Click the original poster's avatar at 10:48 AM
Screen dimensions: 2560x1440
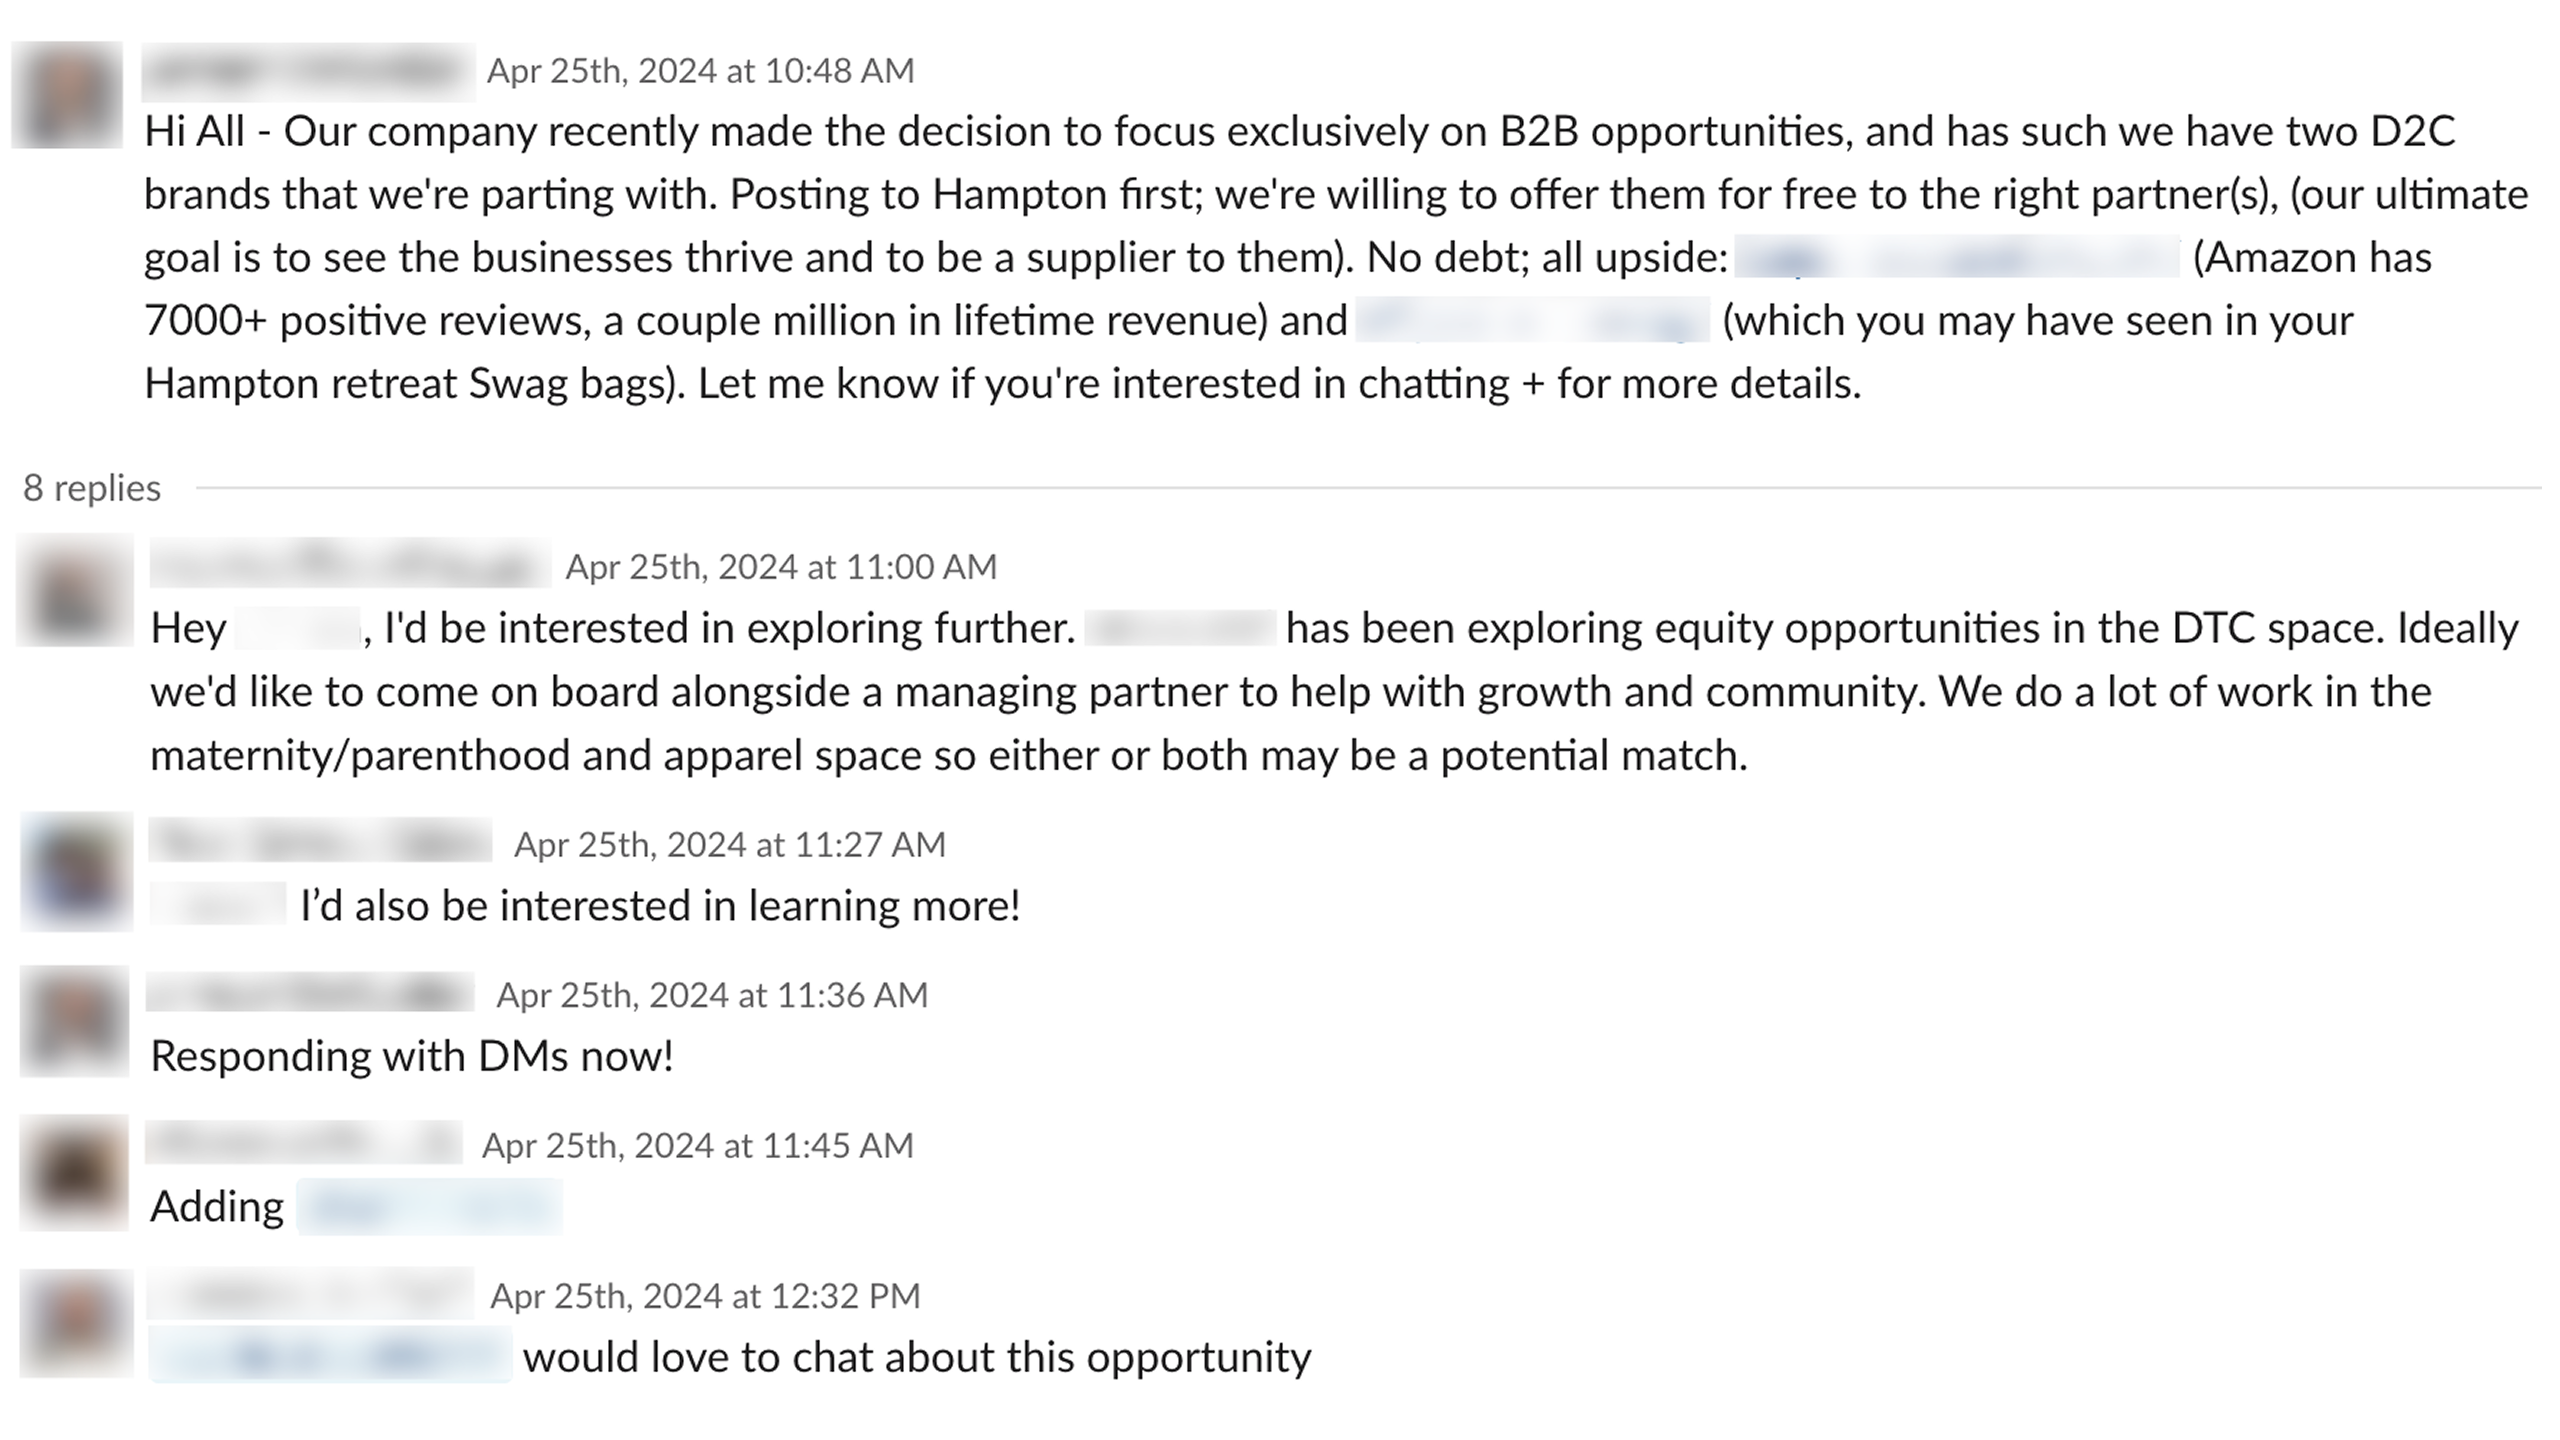click(x=67, y=95)
